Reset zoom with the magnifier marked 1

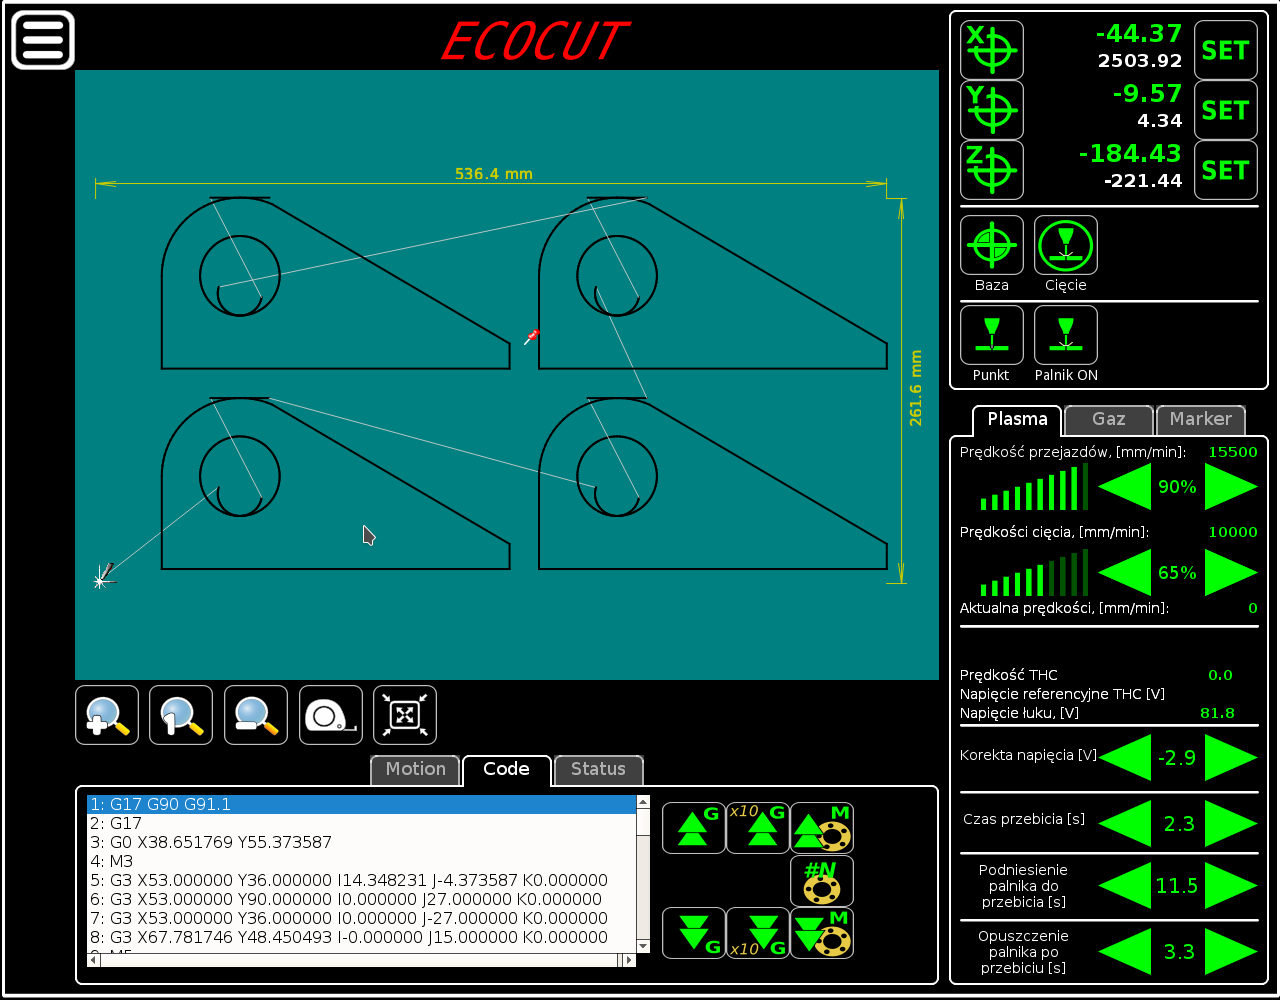click(x=181, y=715)
